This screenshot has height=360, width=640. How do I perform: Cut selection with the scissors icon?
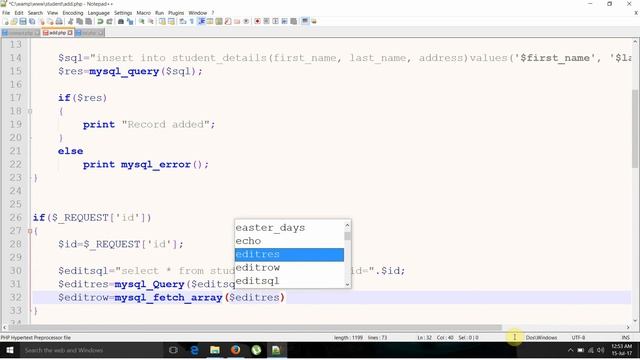(70, 21)
